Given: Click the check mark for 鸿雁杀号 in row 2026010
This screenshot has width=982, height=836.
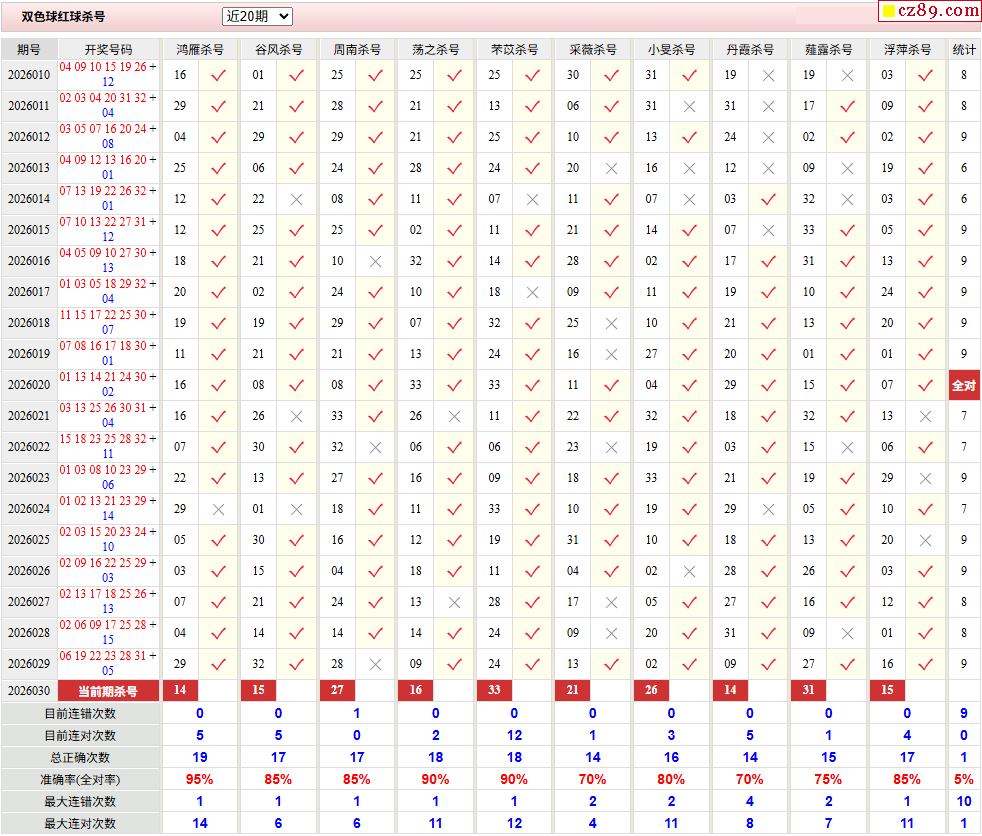Looking at the screenshot, I should click(x=218, y=75).
